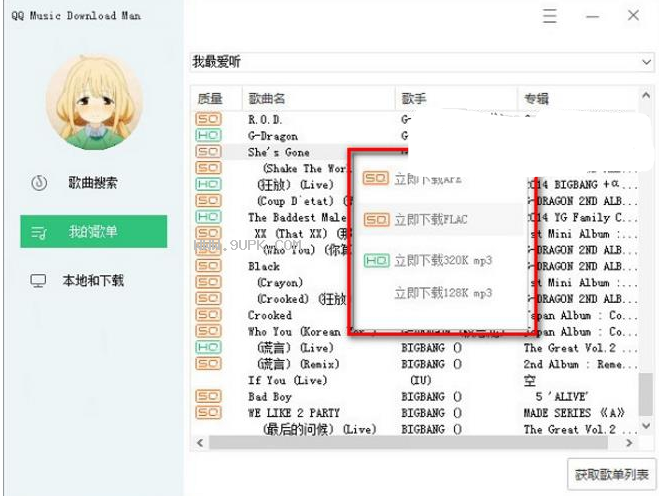Click 获取歌单列表 get playlist button
The width and height of the screenshot is (659, 496).
[612, 475]
